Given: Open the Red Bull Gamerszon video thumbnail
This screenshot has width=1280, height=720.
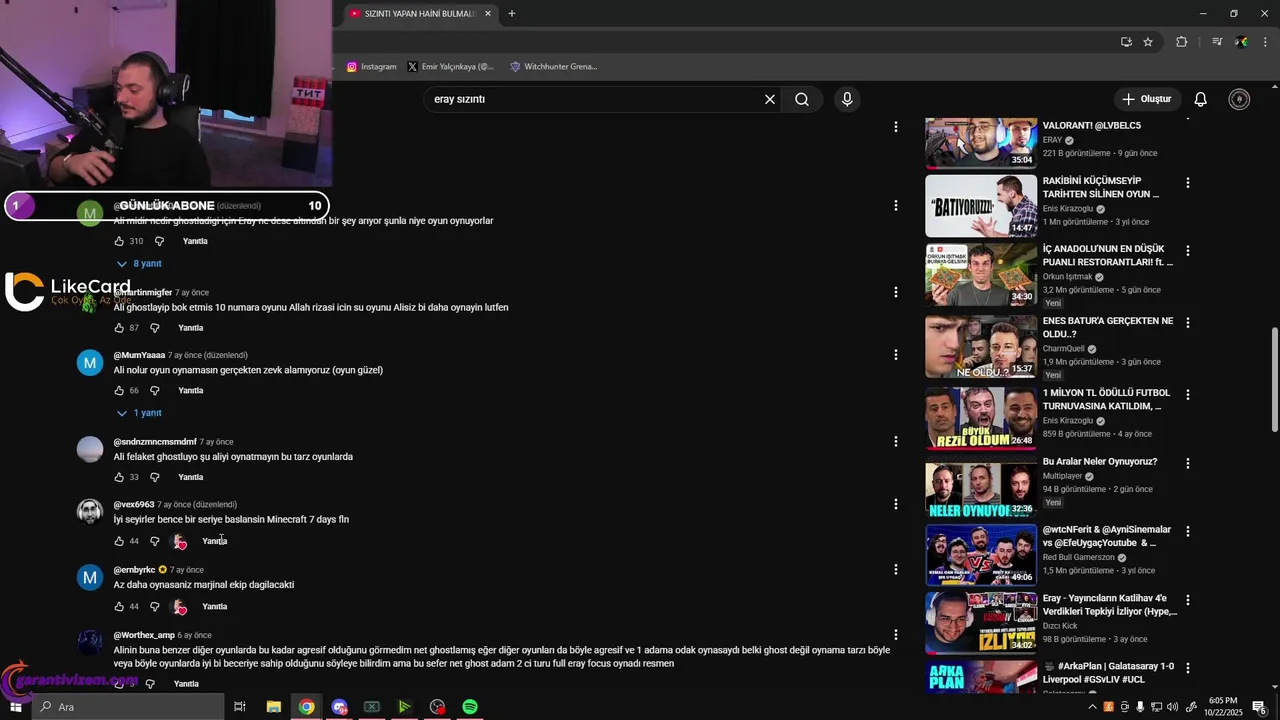Looking at the screenshot, I should (981, 555).
